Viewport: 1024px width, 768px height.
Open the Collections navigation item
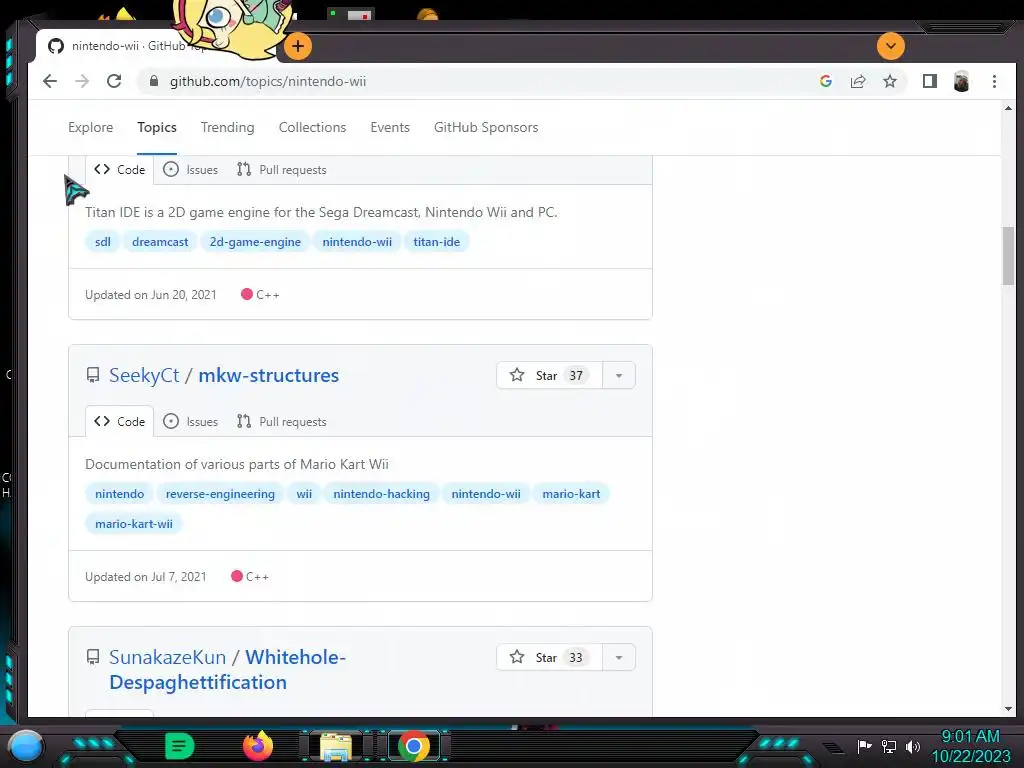tap(312, 127)
